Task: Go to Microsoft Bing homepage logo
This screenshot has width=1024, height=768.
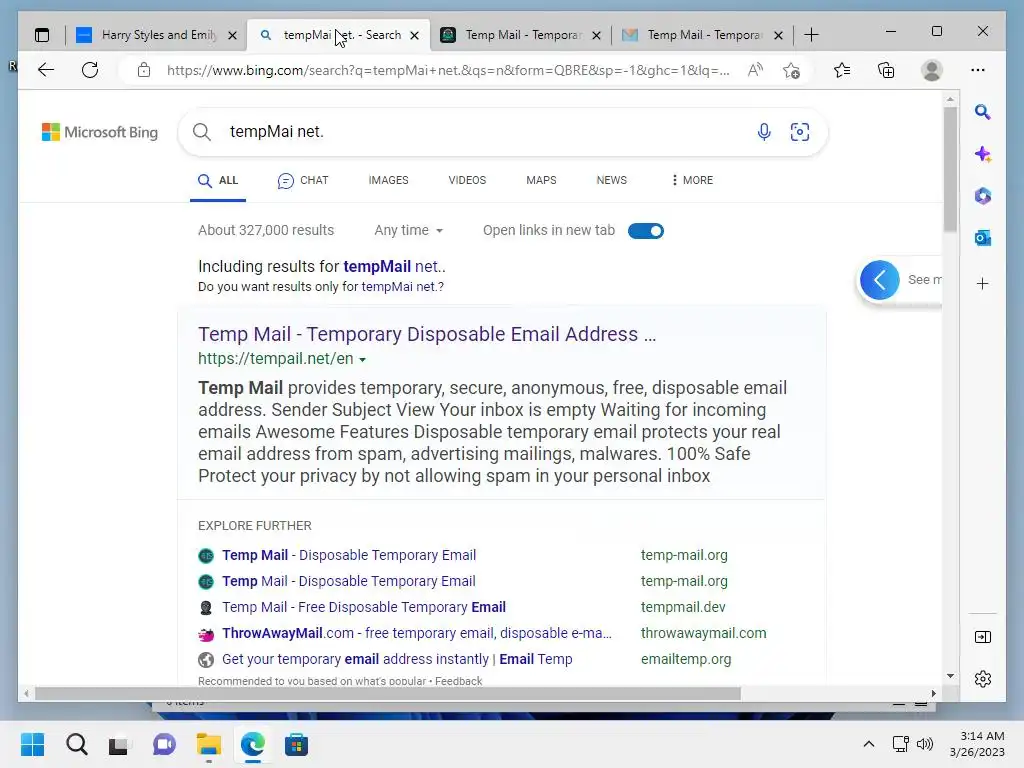Action: click(x=100, y=133)
